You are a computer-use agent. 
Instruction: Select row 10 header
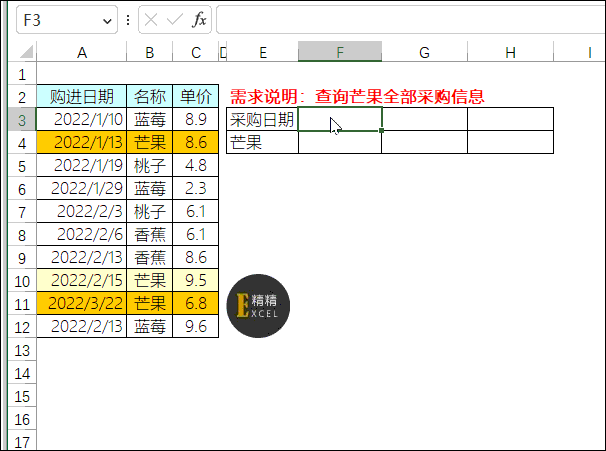[x=22, y=281]
